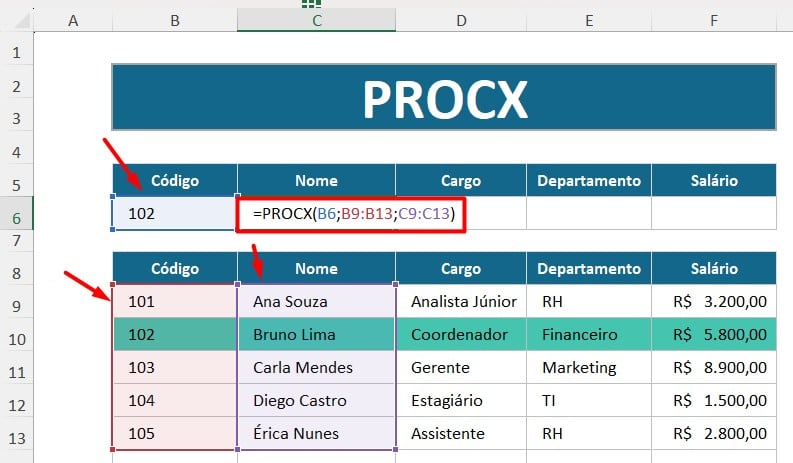Select the Estagiário cell
The height and width of the screenshot is (463, 793).
click(461, 400)
